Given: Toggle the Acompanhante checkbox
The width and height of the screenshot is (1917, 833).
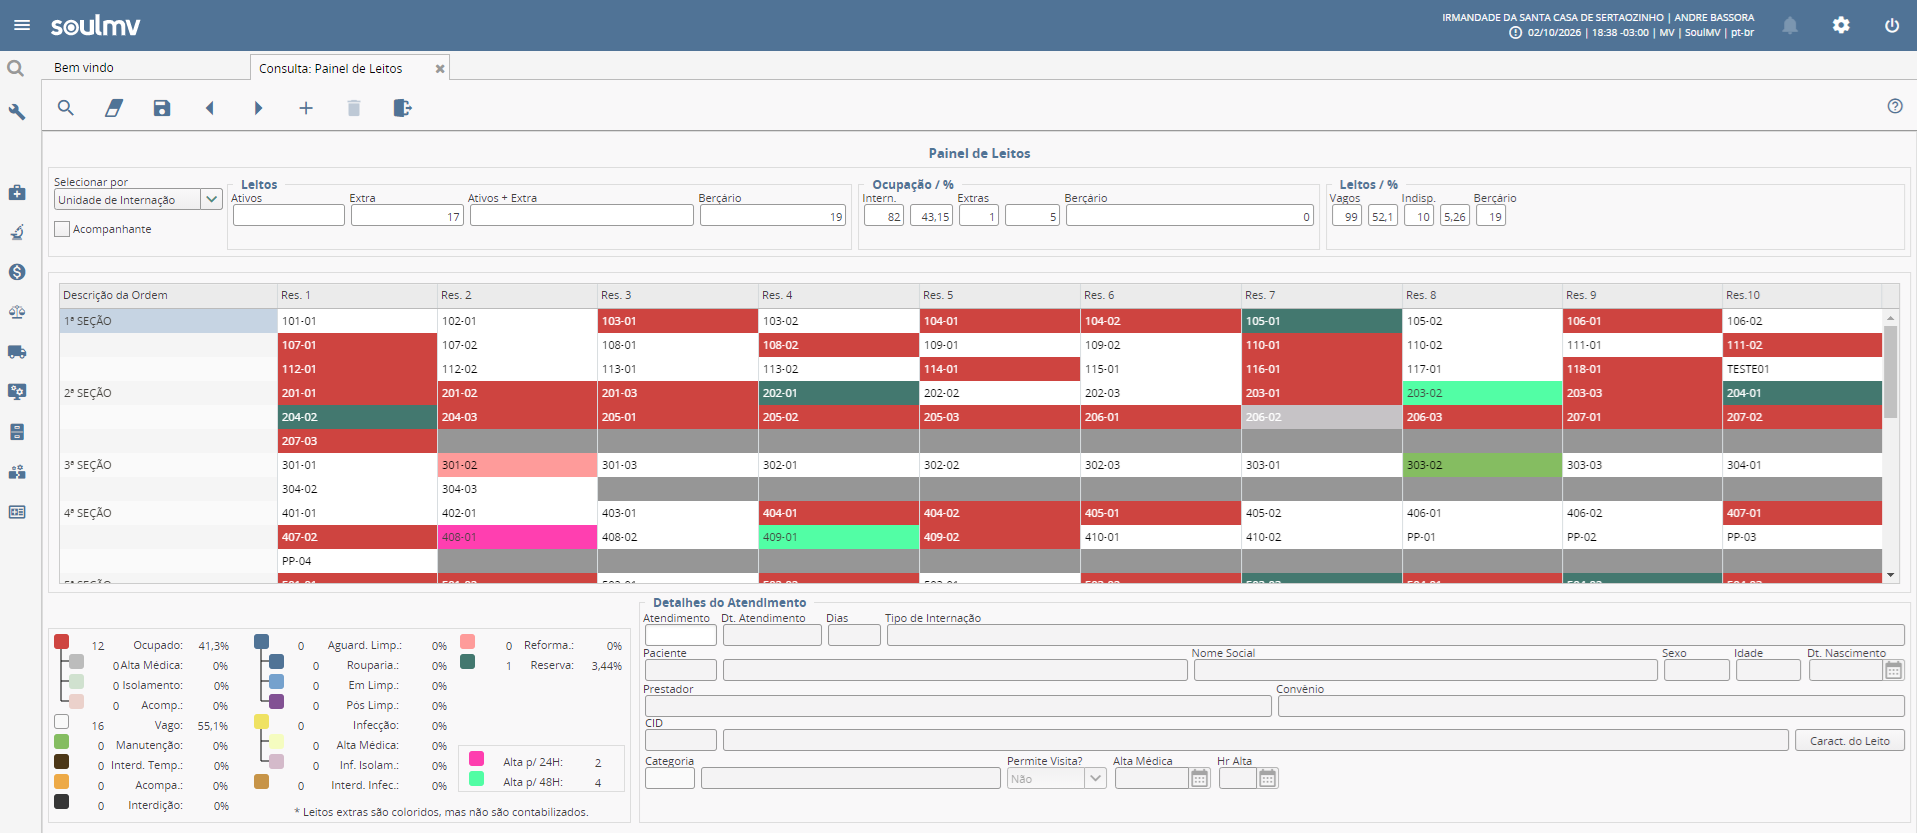Looking at the screenshot, I should click(62, 229).
